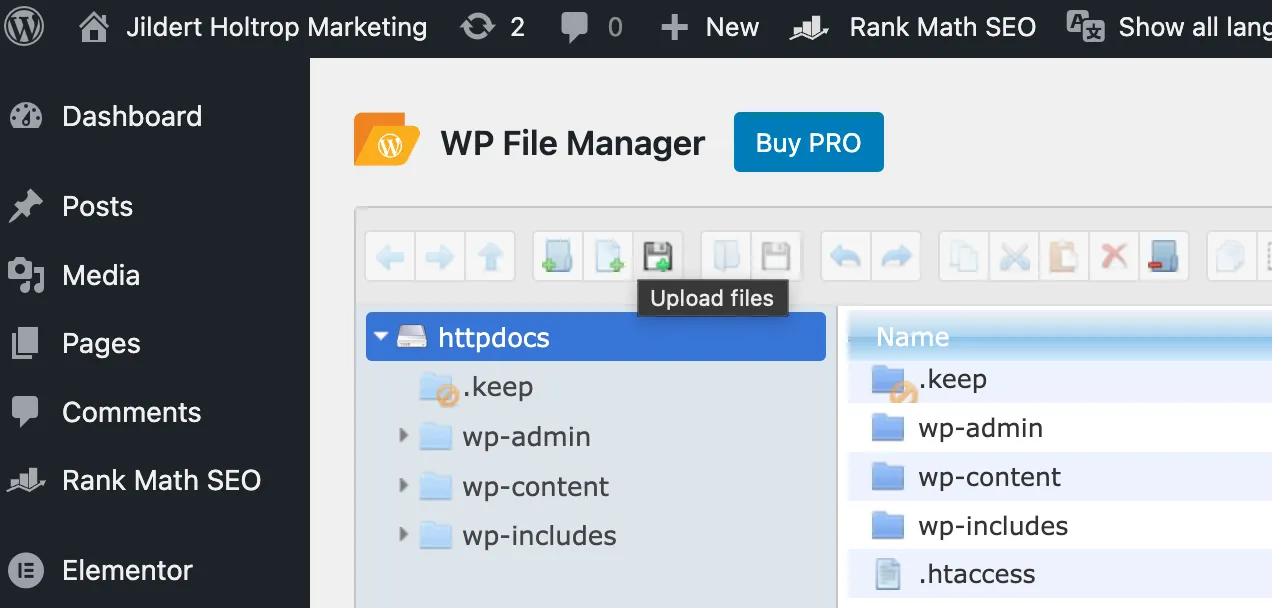The width and height of the screenshot is (1272, 608).
Task: Click the Buy PRO button
Action: [808, 142]
